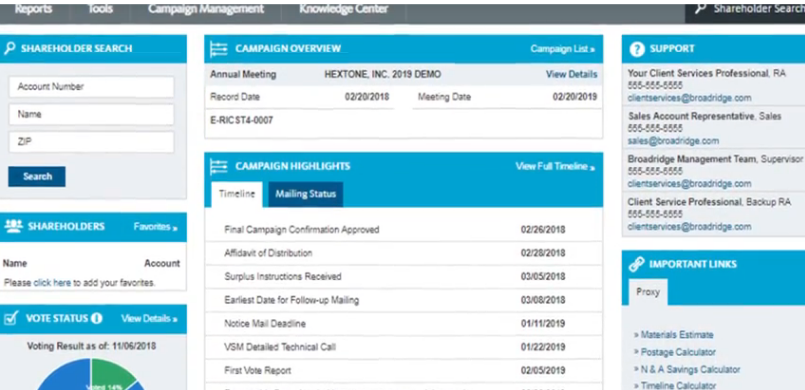The image size is (805, 390).
Task: Click the Support question mark icon
Action: pyautogui.click(x=637, y=49)
